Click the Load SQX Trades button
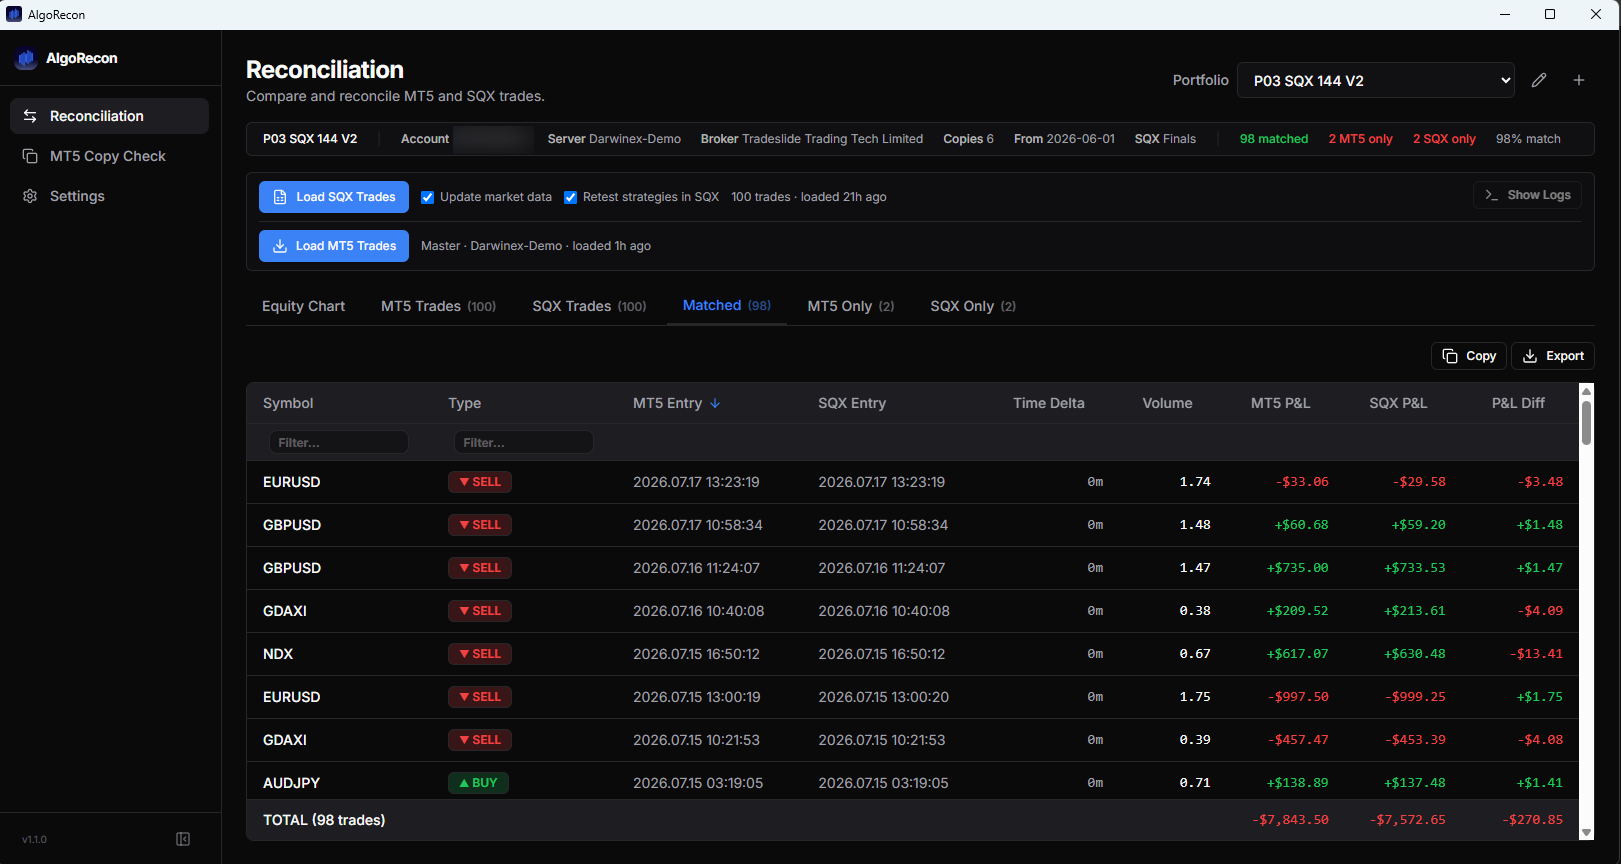This screenshot has width=1621, height=864. (334, 197)
